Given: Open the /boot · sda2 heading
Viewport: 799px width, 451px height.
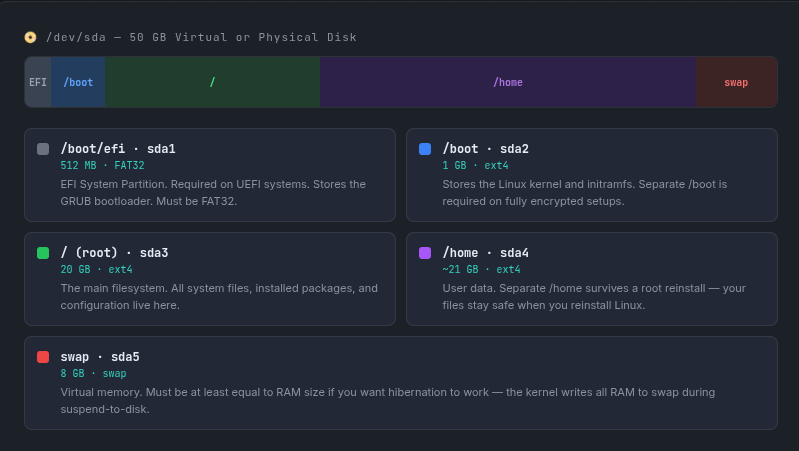Looking at the screenshot, I should pos(485,149).
